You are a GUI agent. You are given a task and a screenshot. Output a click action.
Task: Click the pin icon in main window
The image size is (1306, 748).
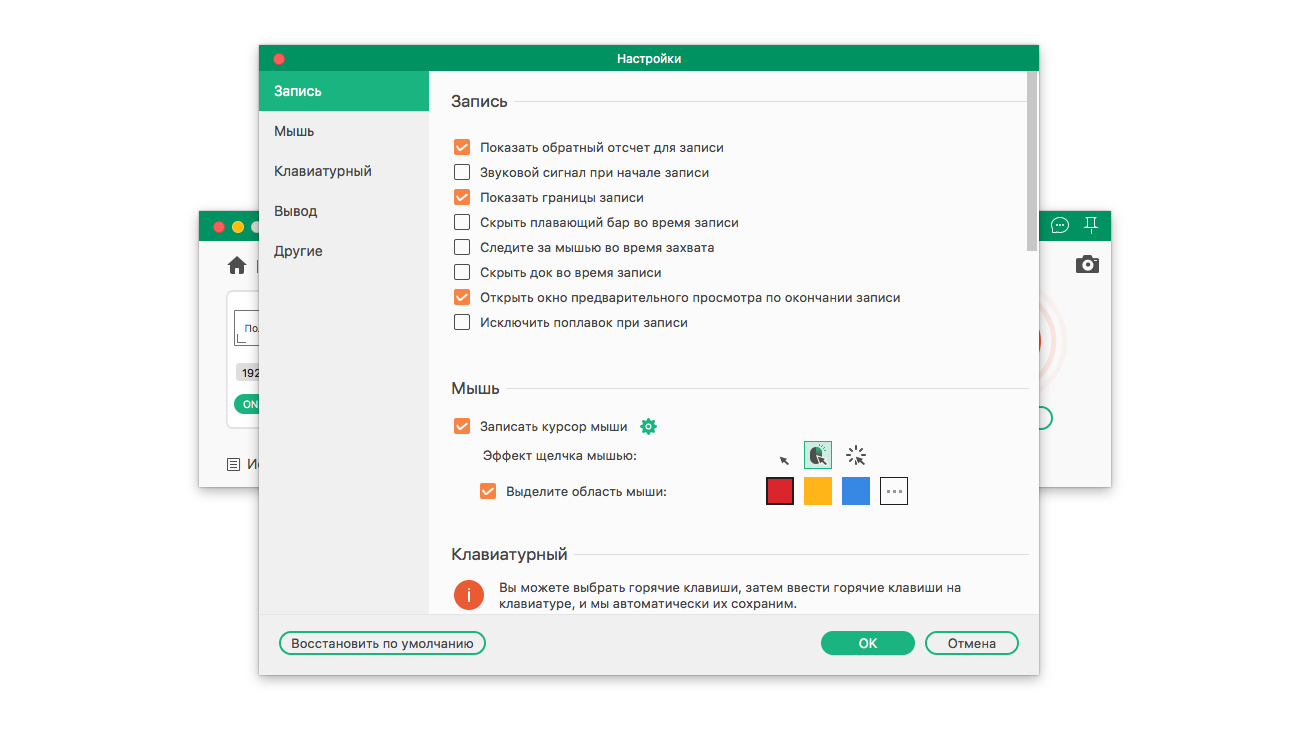pos(1091,225)
